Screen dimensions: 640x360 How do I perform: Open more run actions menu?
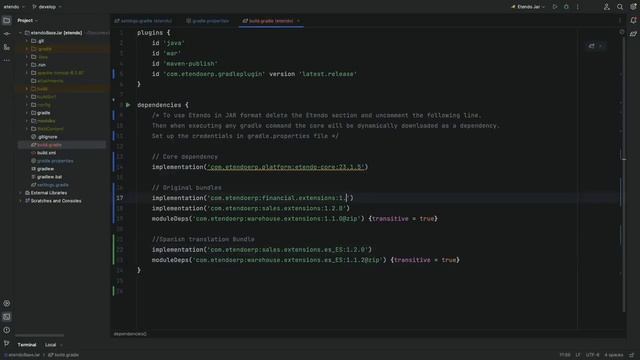[578, 7]
